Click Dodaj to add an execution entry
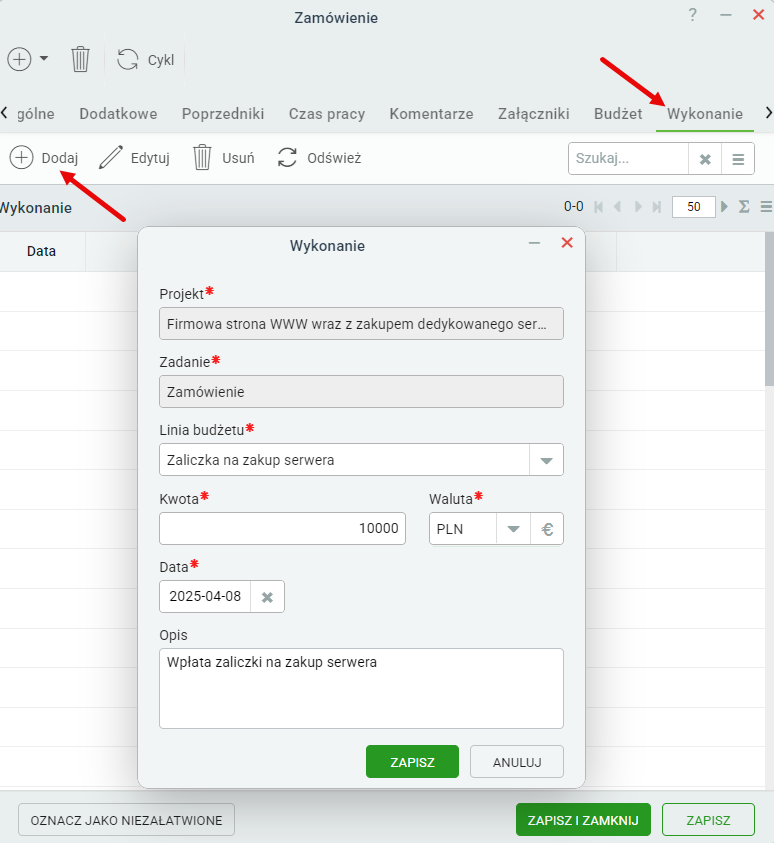Viewport: 774px width, 843px height. click(44, 158)
